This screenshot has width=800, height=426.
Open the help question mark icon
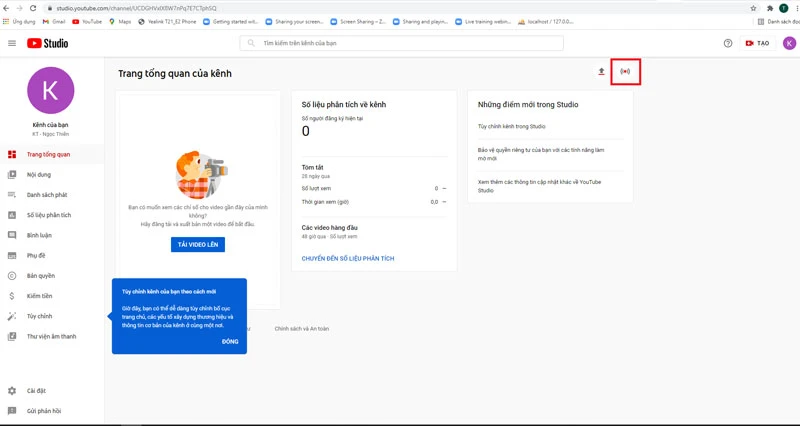coord(728,43)
